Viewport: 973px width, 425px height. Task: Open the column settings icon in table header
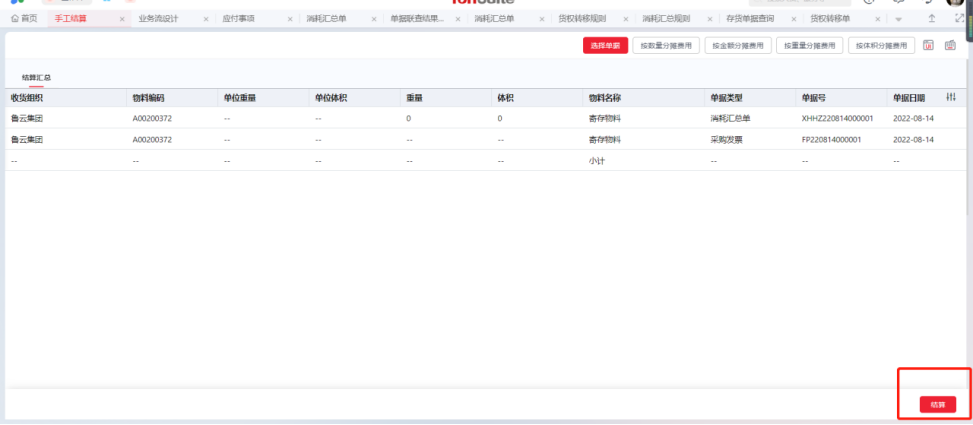point(950,97)
